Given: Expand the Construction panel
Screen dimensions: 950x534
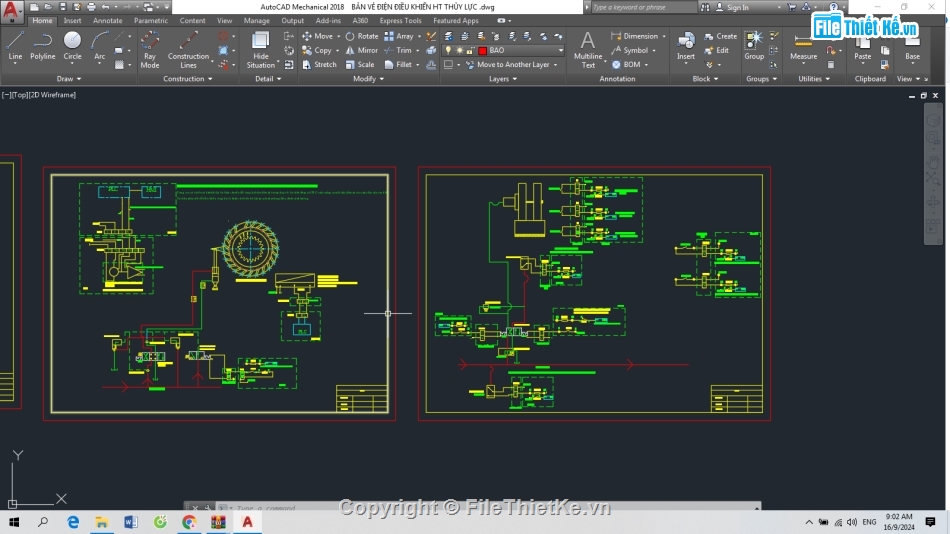Looking at the screenshot, I should coord(188,79).
